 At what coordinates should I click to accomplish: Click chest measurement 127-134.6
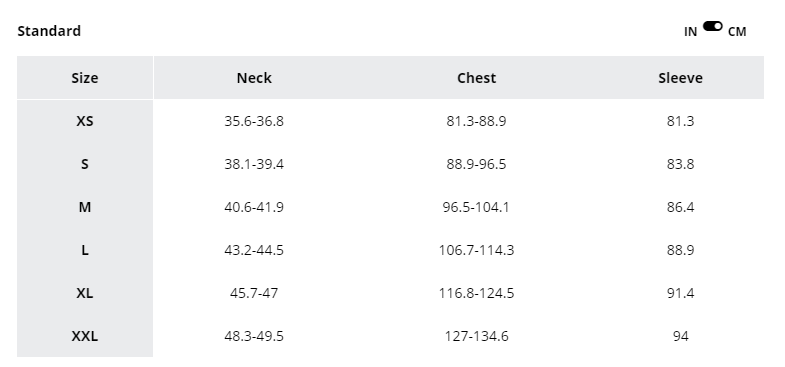coord(476,336)
